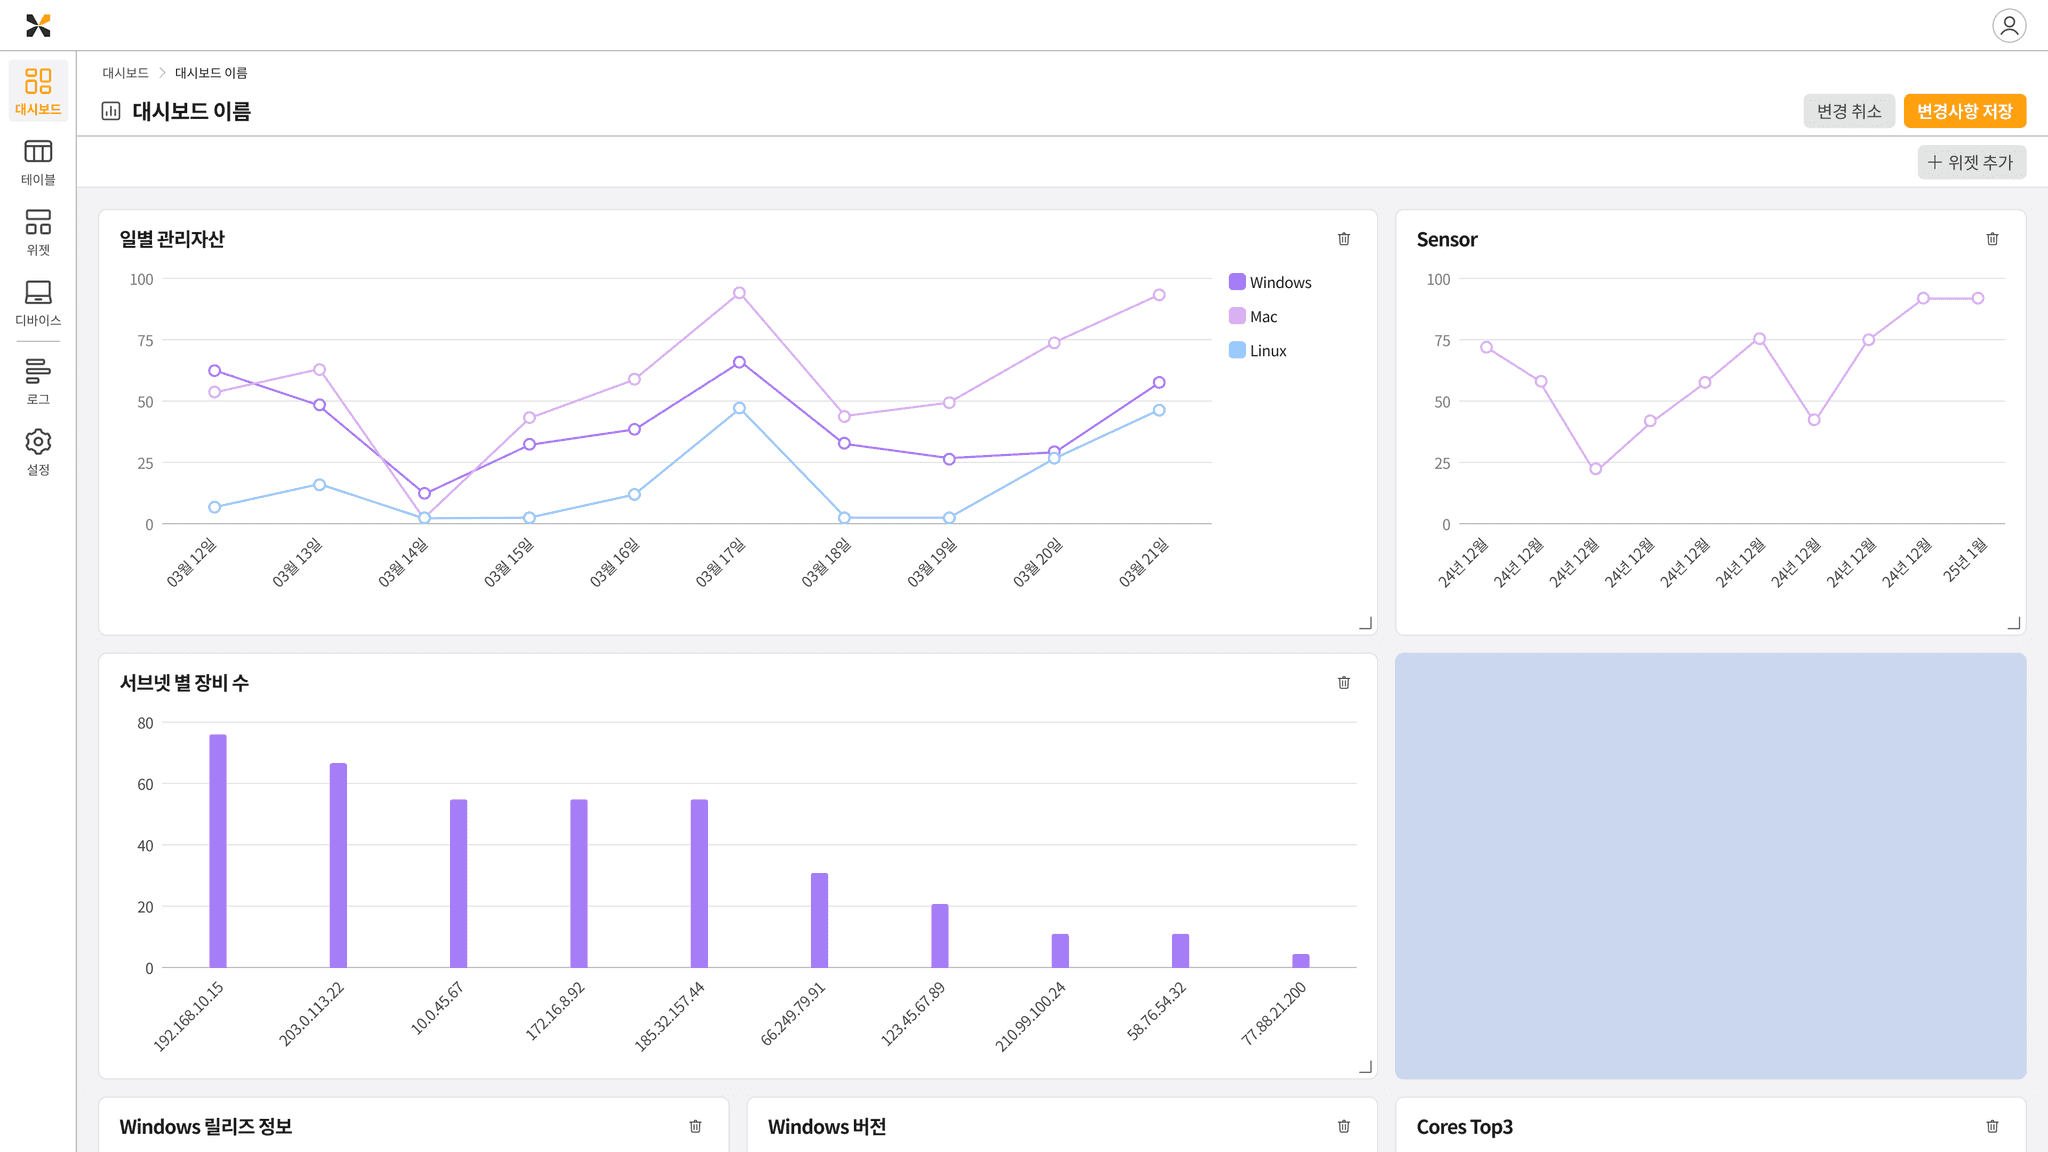Click the 123.45.67.89 bar in subnet chart
This screenshot has width=2048, height=1152.
[940, 936]
